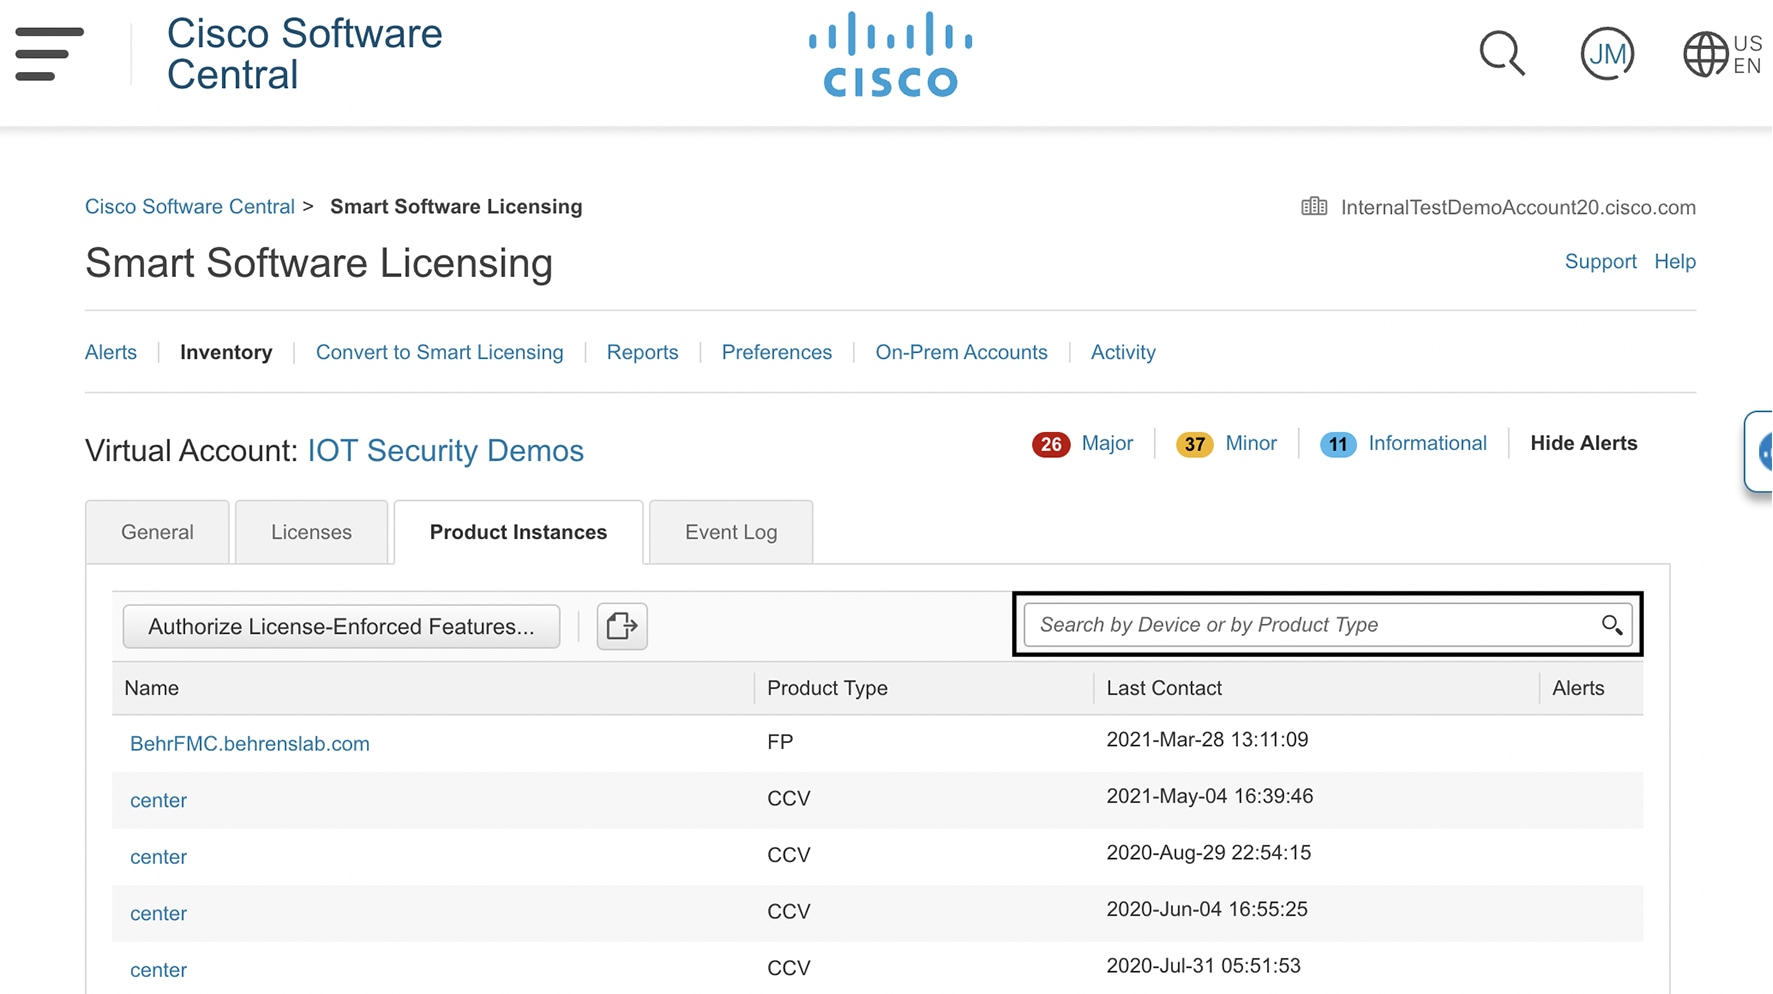The image size is (1773, 994).
Task: Click the 11 Informational alerts badge
Action: (x=1337, y=444)
